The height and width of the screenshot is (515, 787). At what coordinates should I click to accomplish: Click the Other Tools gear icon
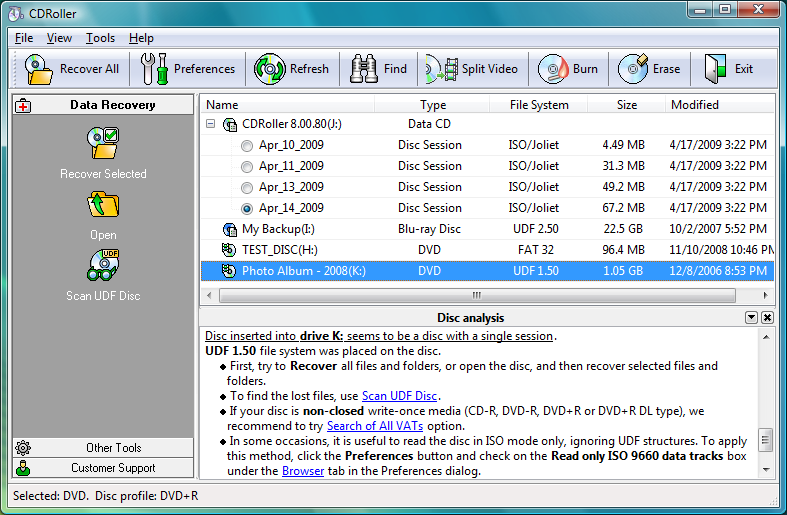23,447
